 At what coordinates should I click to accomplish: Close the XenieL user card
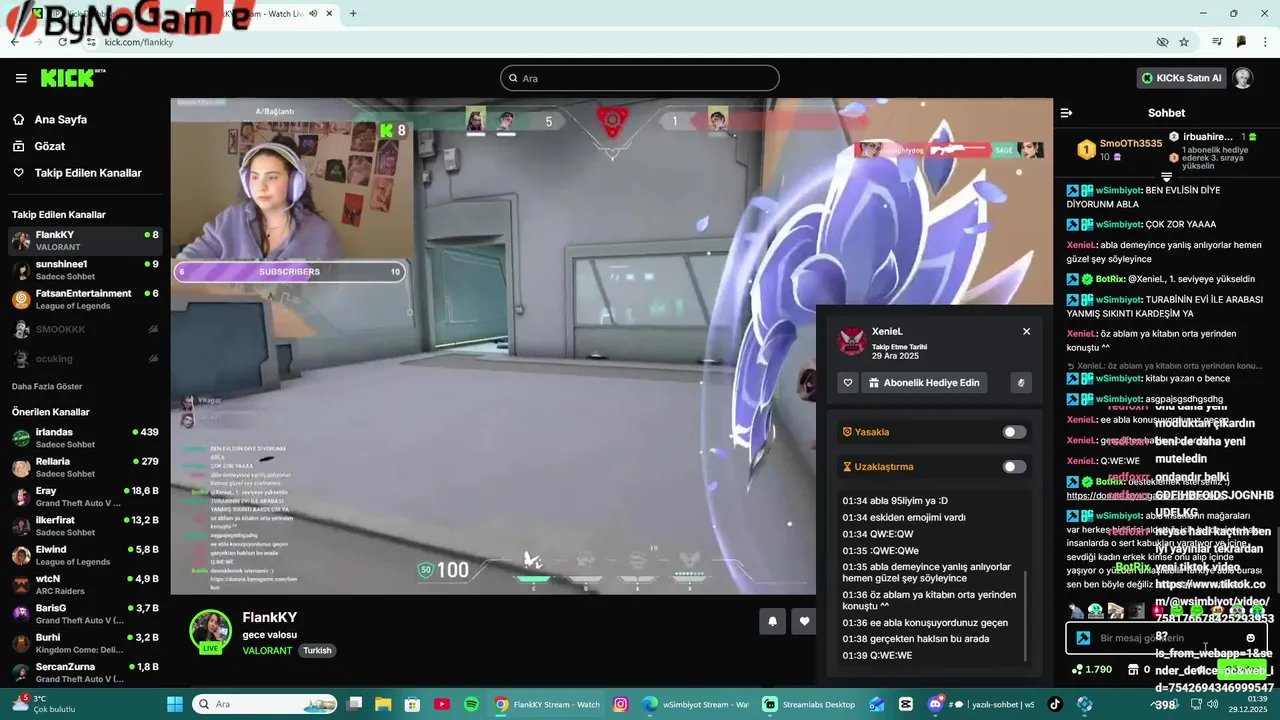1026,331
